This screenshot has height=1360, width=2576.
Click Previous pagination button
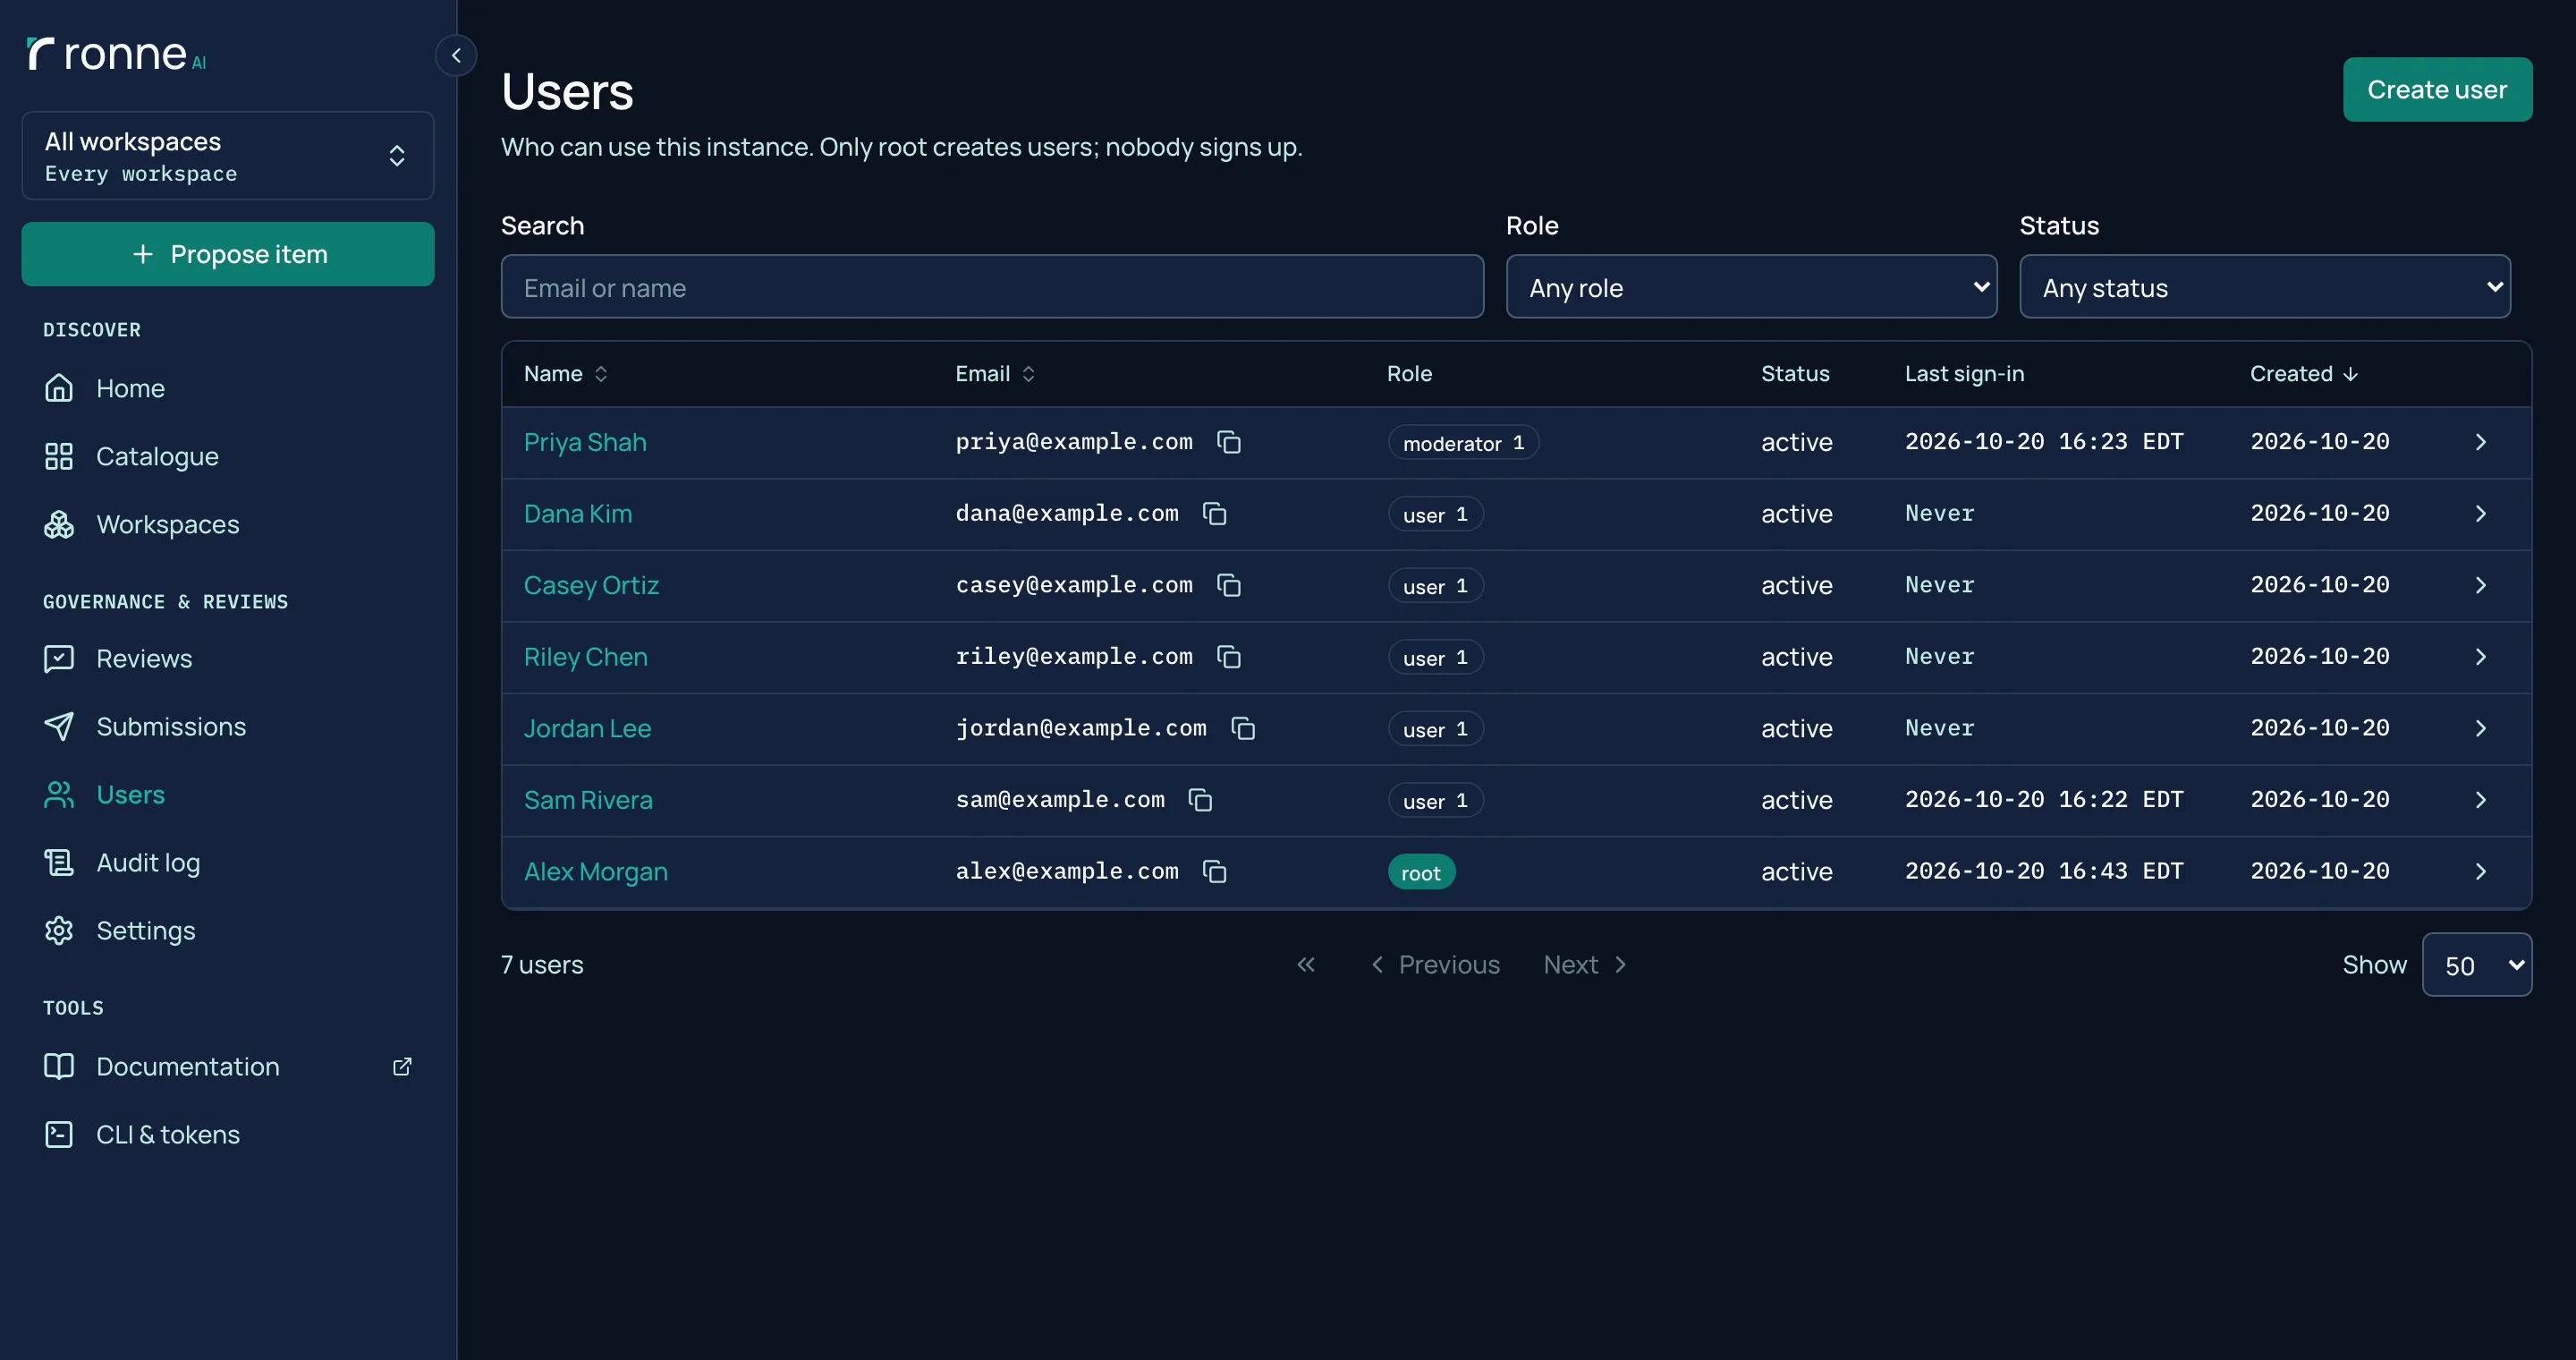(1435, 964)
